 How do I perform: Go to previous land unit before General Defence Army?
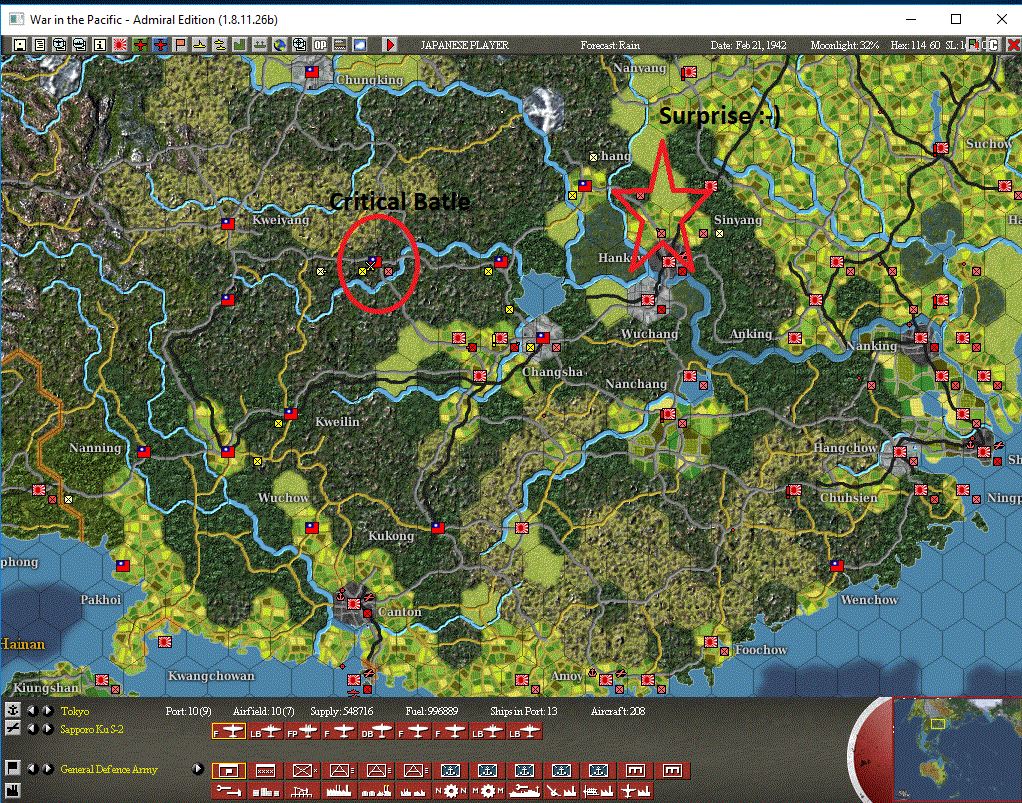32,769
